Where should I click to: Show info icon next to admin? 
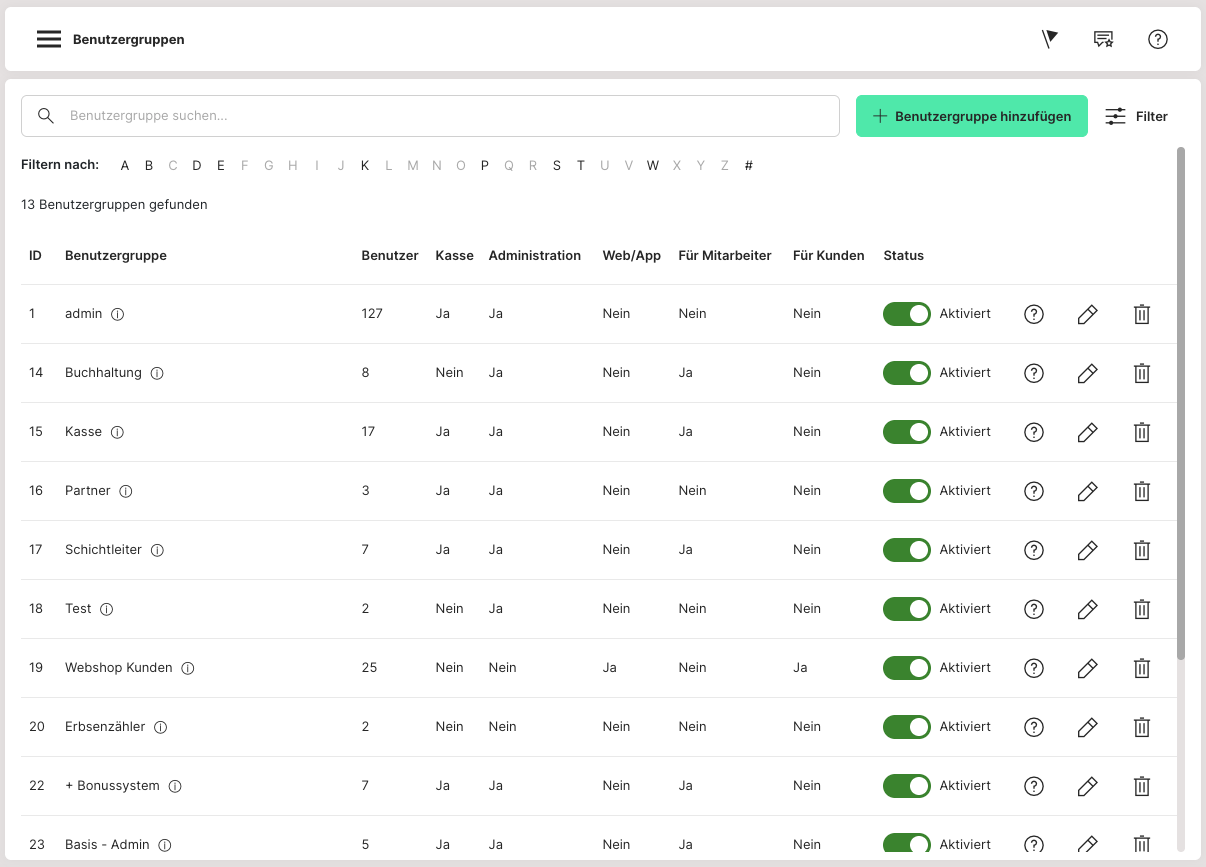tap(117, 314)
